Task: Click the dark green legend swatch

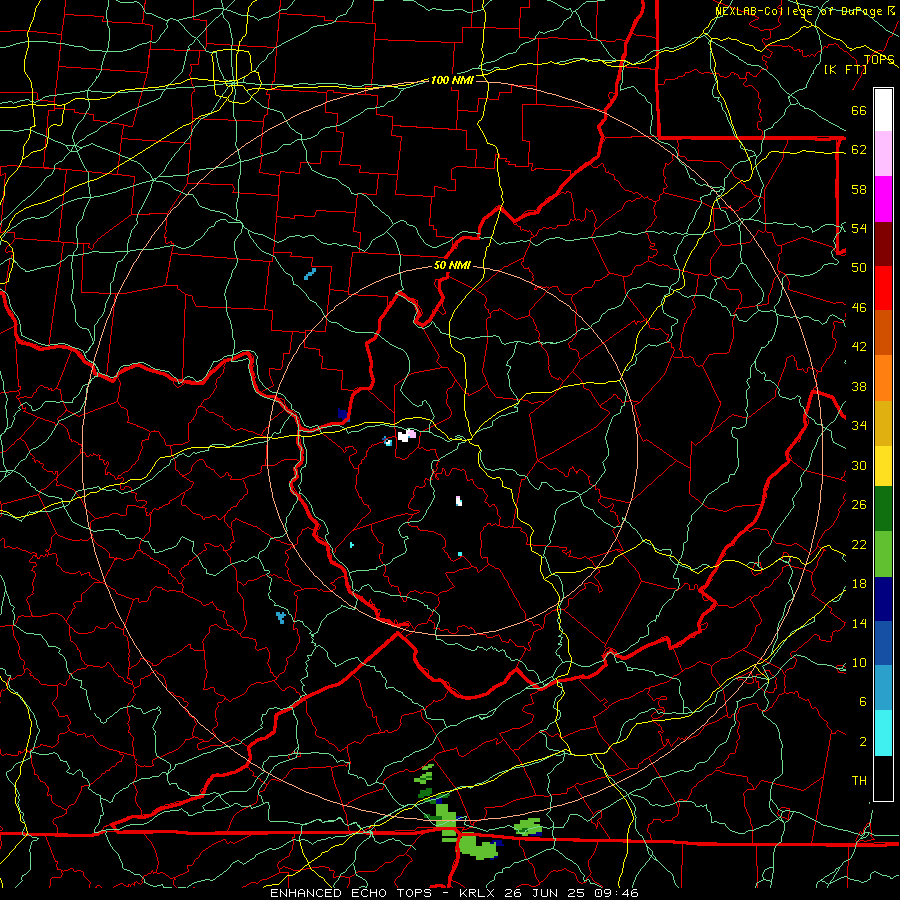Action: pos(883,509)
